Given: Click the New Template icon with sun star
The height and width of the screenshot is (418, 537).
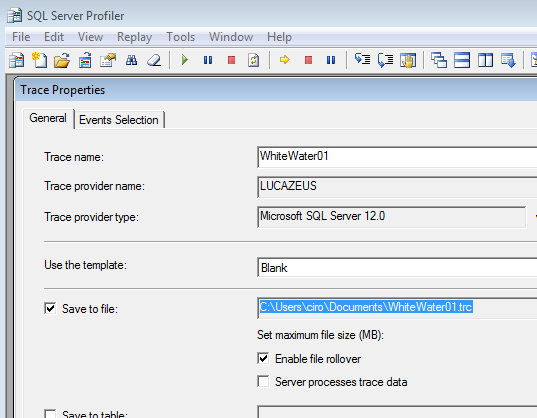Looking at the screenshot, I should click(x=39, y=60).
